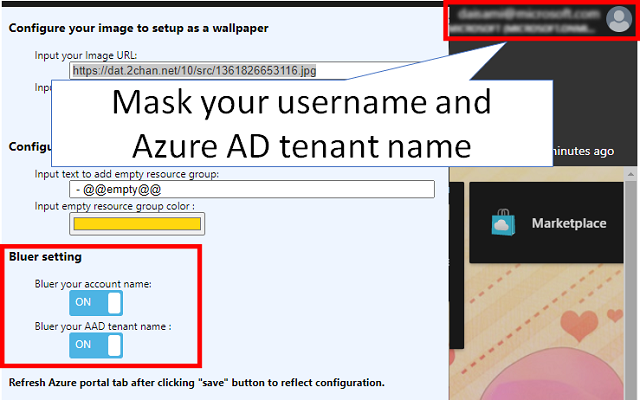640x400 pixels.
Task: Click the 'Bluer your account name:' label
Action: click(93, 284)
